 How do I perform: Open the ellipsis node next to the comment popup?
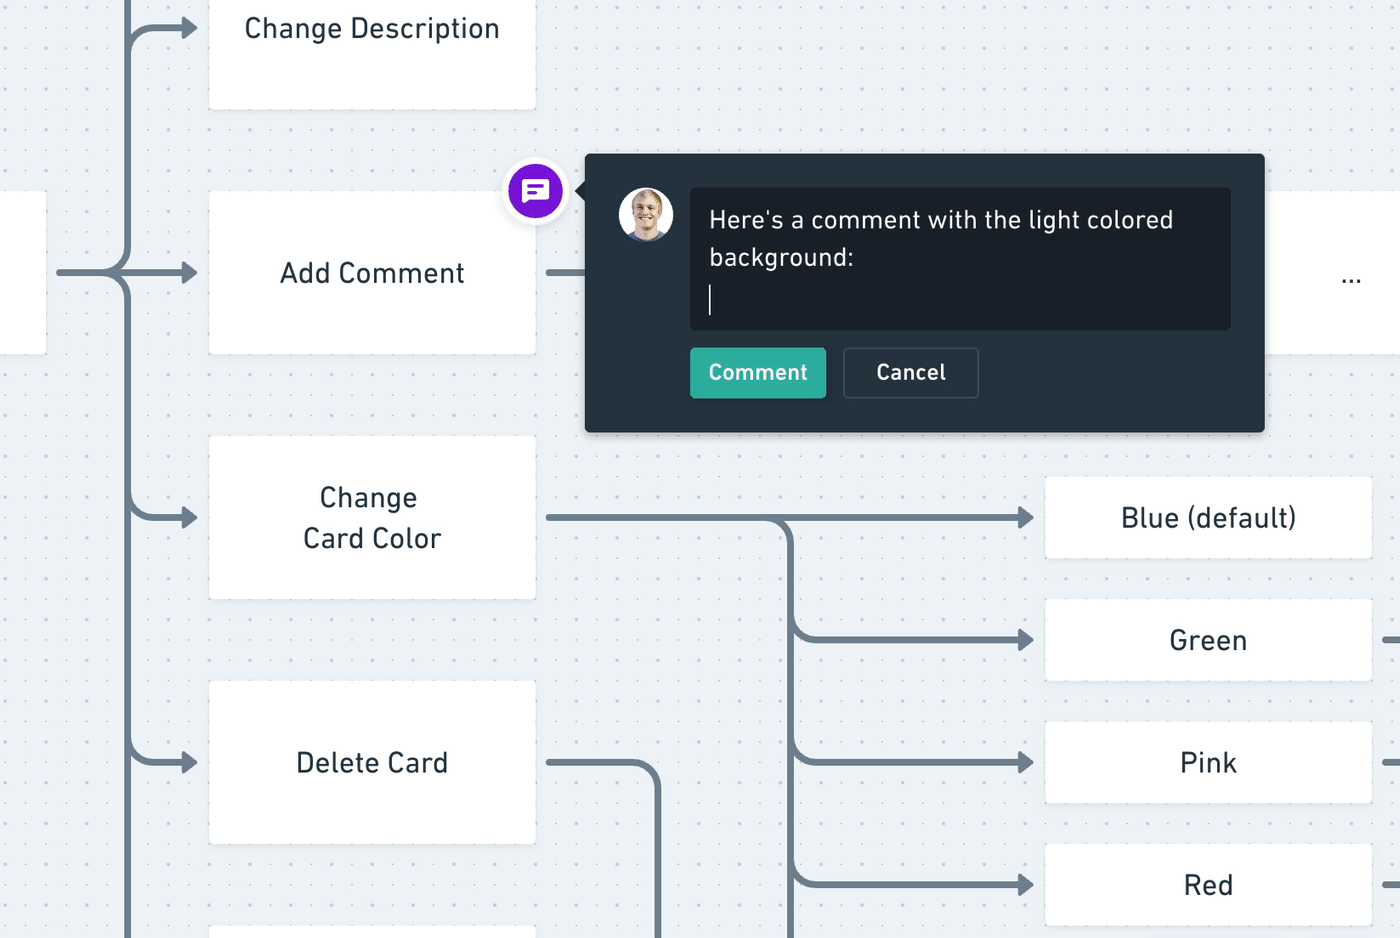(x=1352, y=279)
